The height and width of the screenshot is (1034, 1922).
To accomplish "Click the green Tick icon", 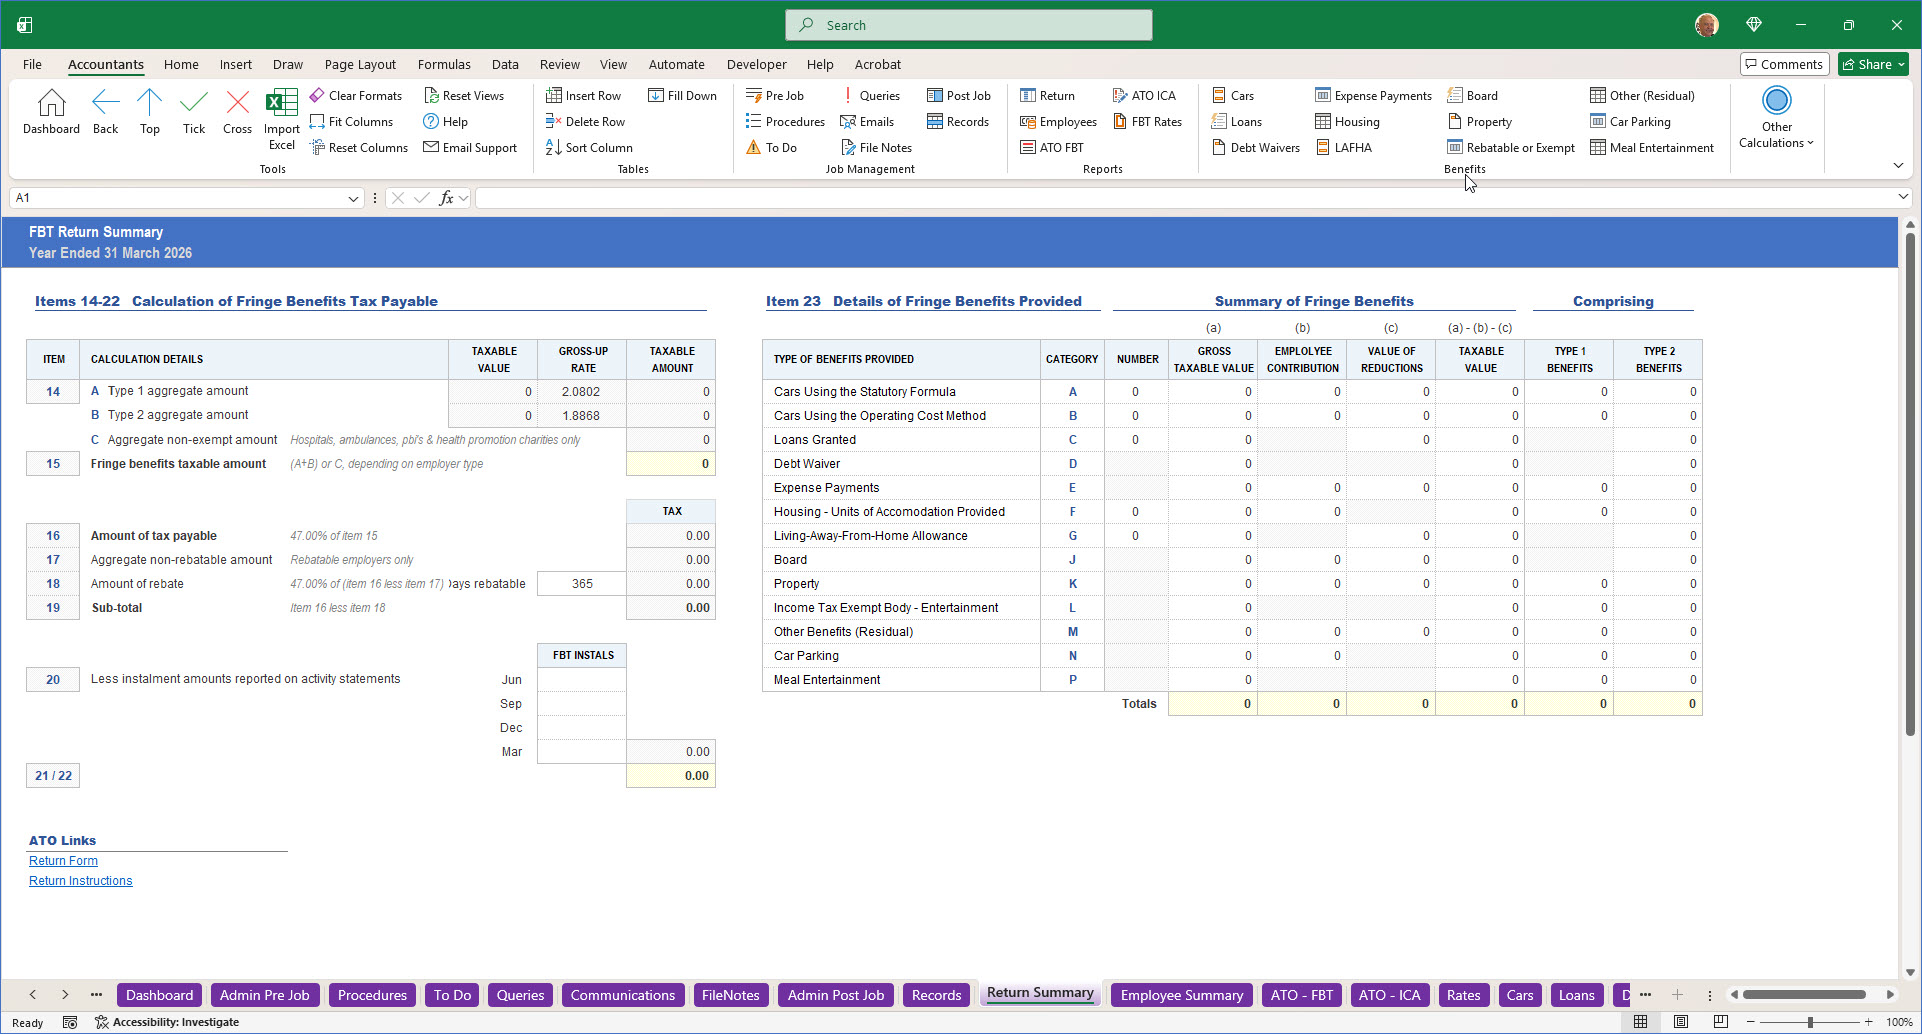I will pyautogui.click(x=193, y=103).
